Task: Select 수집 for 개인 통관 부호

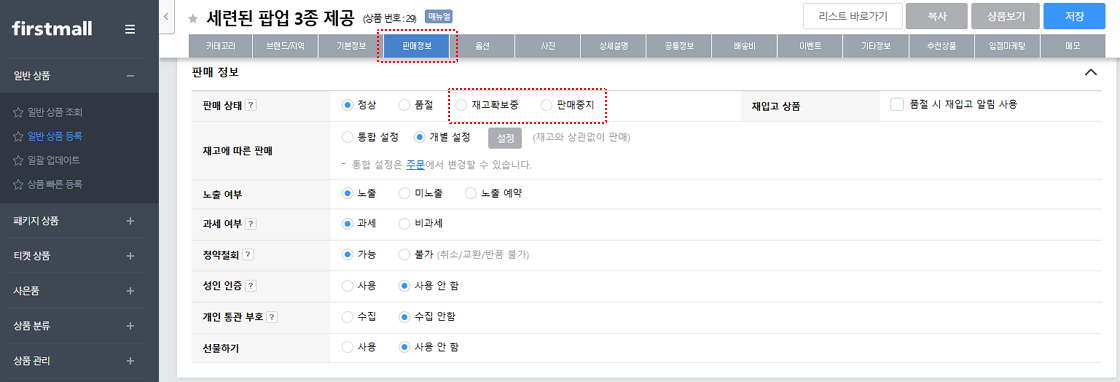Action: pos(348,316)
